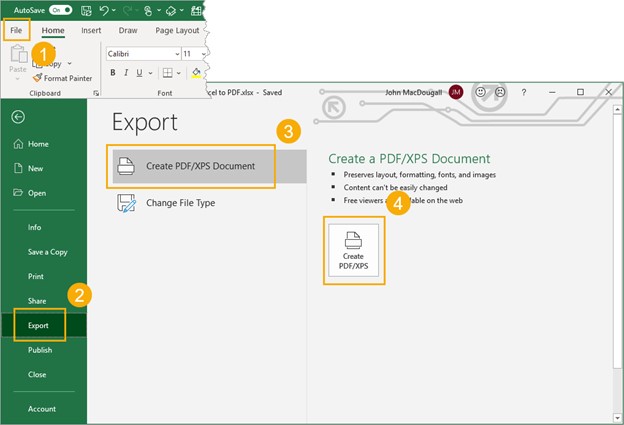Switch to the Page Layout ribbon tab
The image size is (624, 425).
(177, 31)
